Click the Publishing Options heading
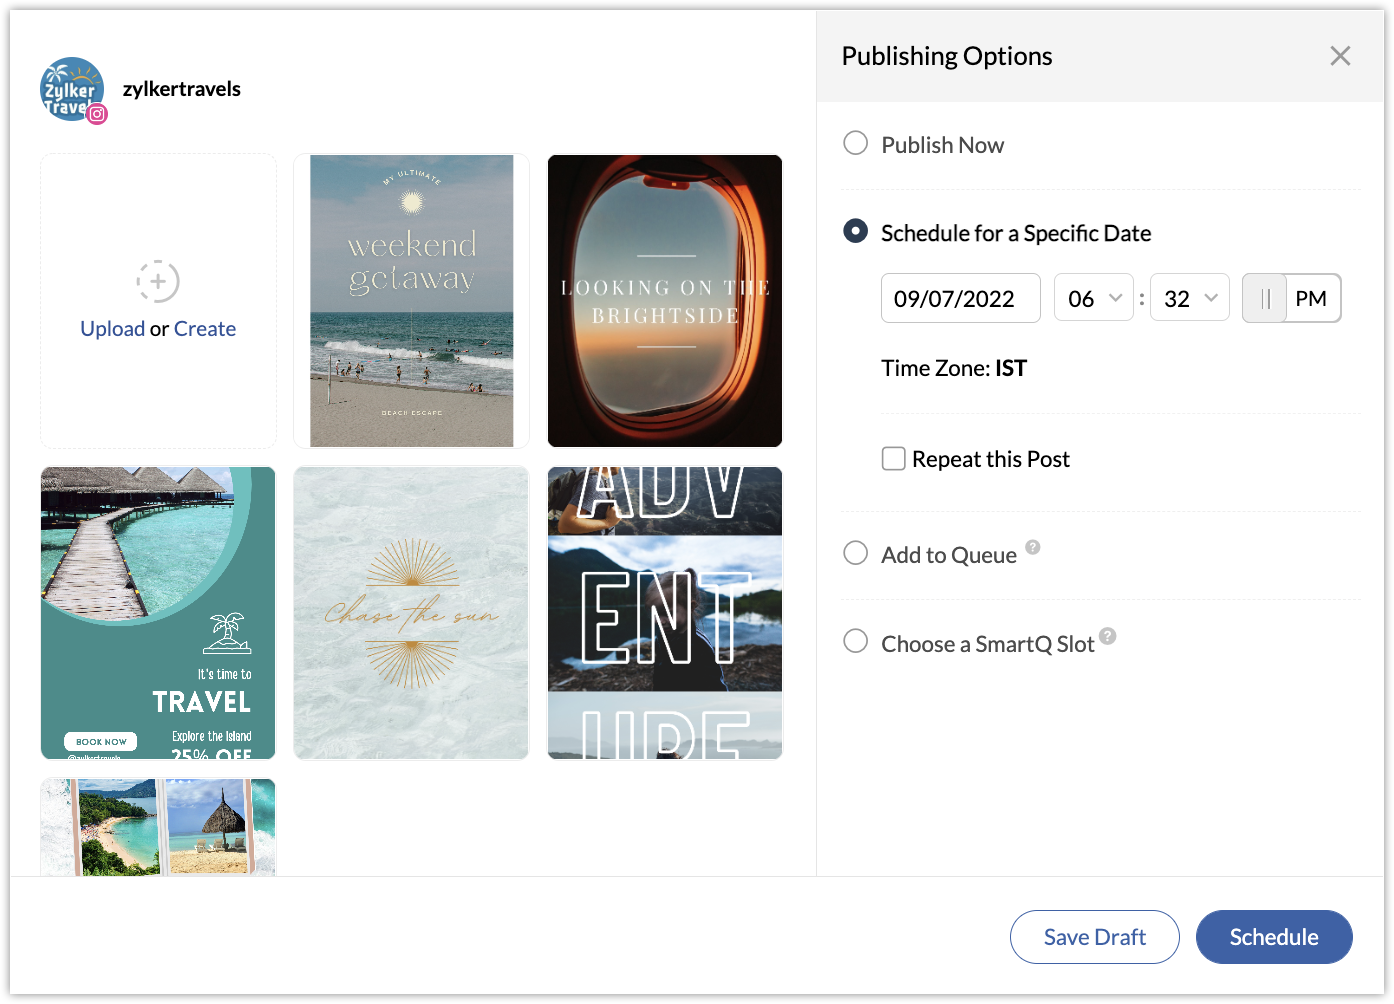 947,56
